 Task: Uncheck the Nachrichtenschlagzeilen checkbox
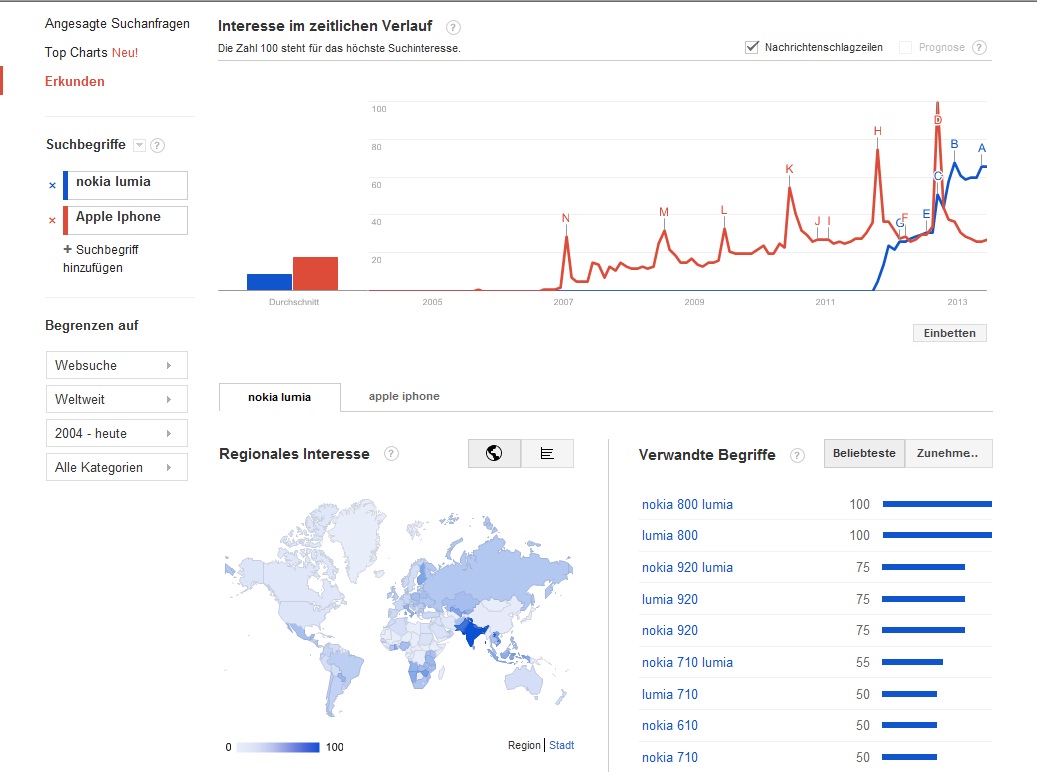click(752, 47)
